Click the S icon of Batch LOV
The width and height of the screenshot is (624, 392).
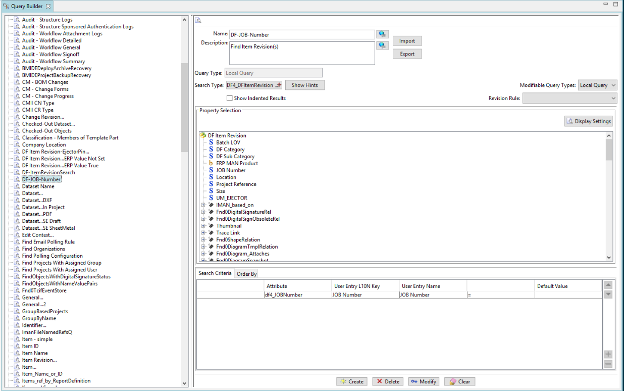pos(211,142)
